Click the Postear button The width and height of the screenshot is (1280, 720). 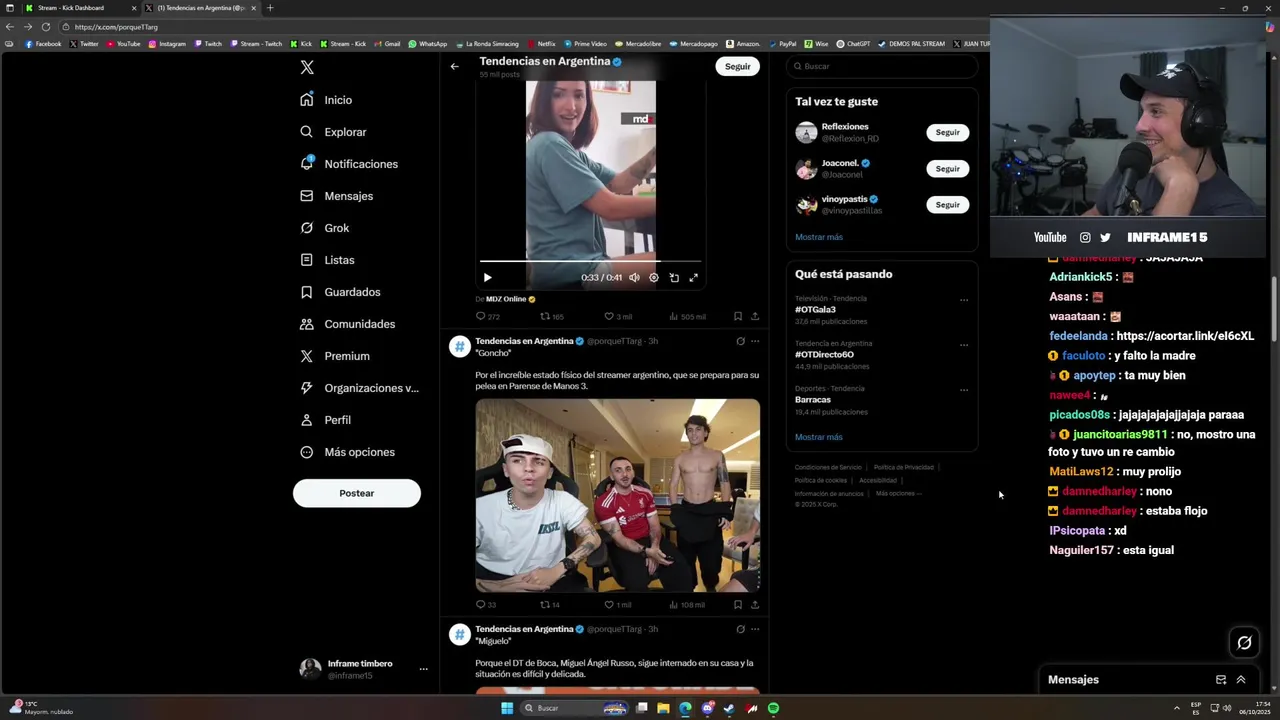(357, 493)
